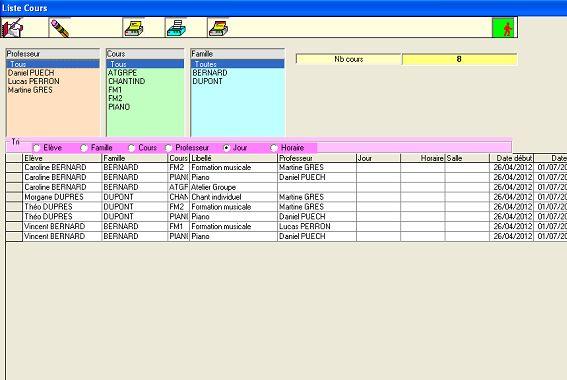Click the edit note icon with pen
This screenshot has height=380, width=567.
click(x=13, y=28)
